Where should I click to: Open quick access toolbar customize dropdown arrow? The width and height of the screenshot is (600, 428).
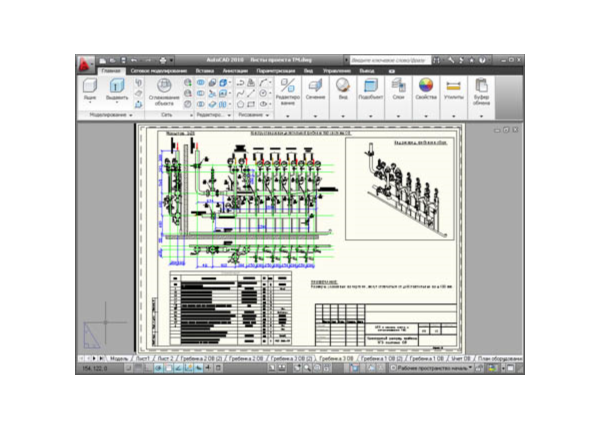[x=171, y=60]
